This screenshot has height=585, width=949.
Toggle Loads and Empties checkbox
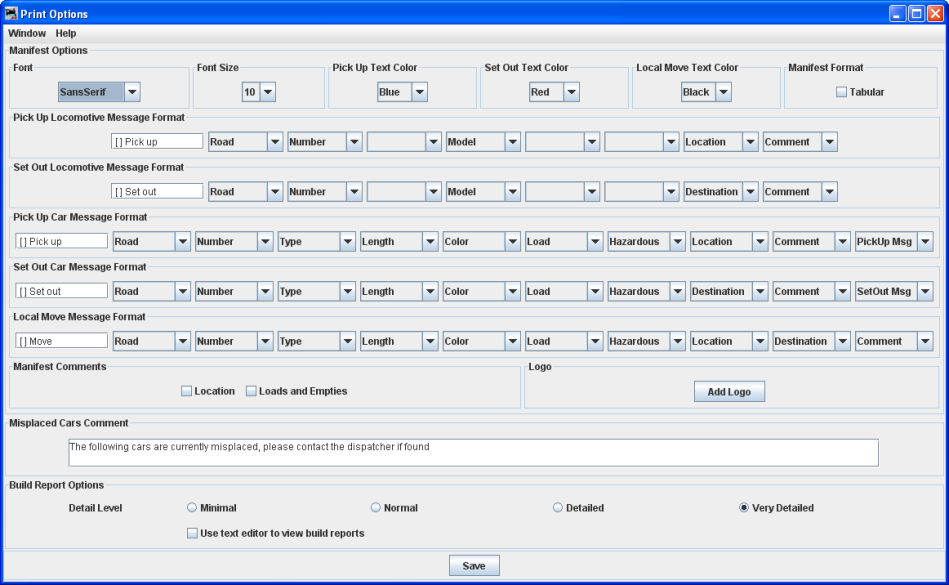pos(252,391)
